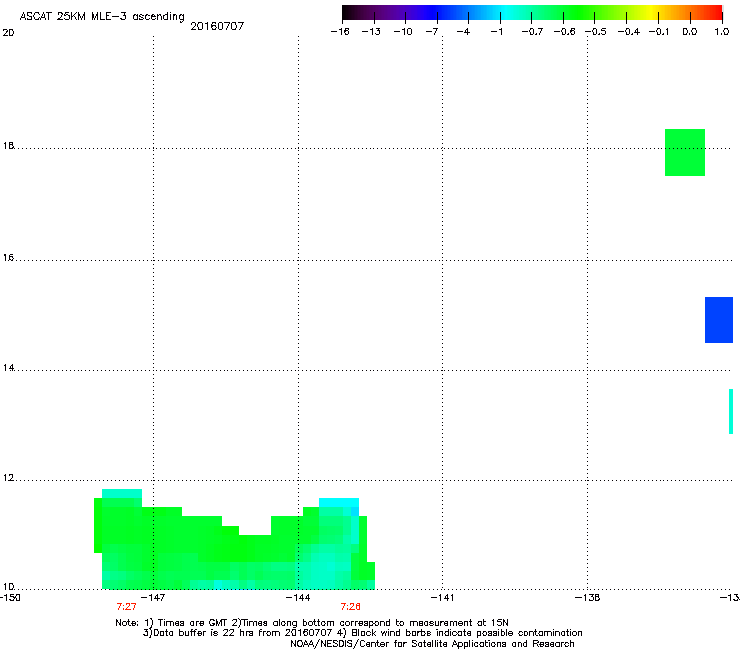
Task: Click the longitude label -150
Action: pyautogui.click(x=10, y=598)
